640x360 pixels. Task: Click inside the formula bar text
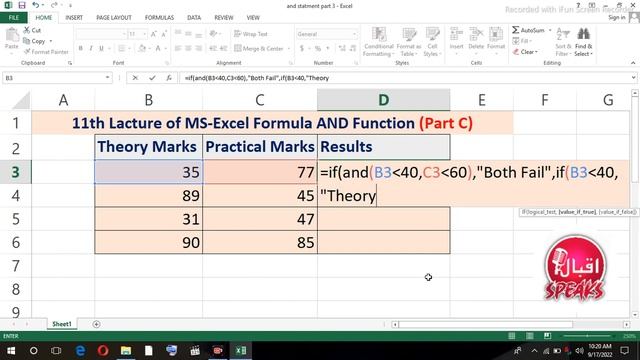(x=404, y=78)
